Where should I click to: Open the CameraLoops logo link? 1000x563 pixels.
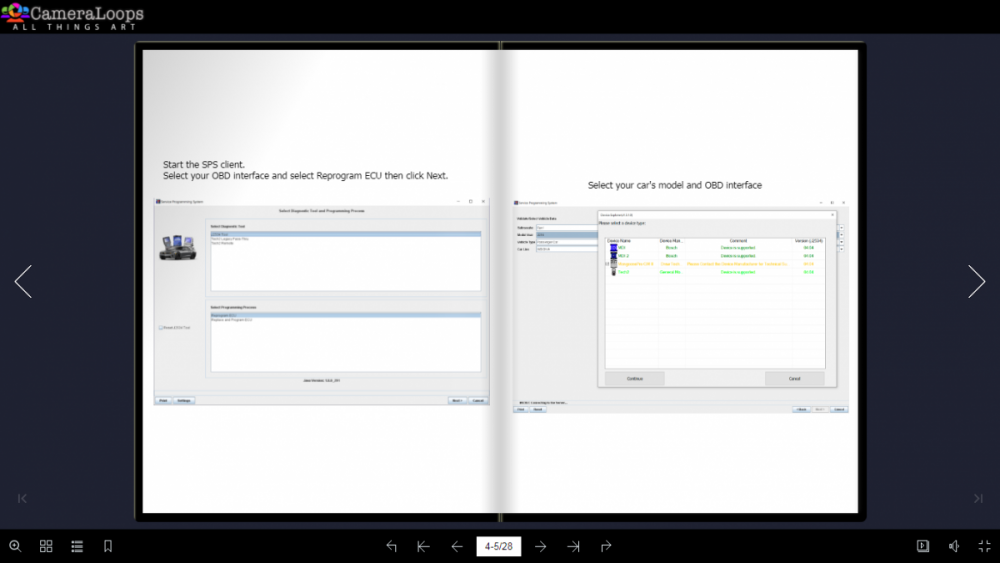point(73,17)
